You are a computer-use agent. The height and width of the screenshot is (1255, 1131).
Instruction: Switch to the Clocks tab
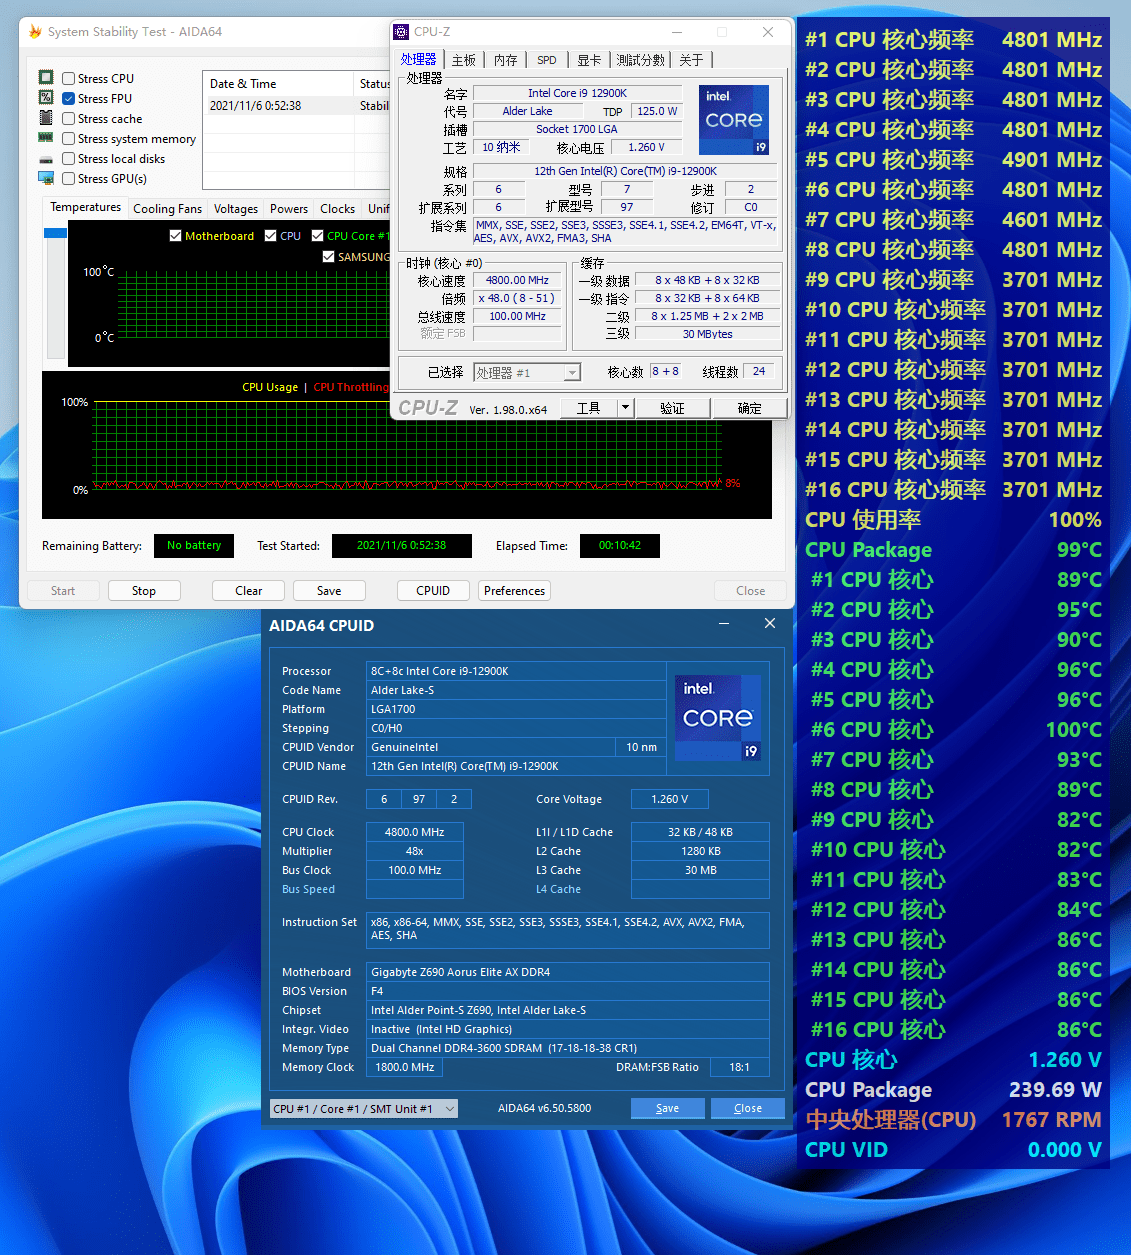pyautogui.click(x=338, y=209)
